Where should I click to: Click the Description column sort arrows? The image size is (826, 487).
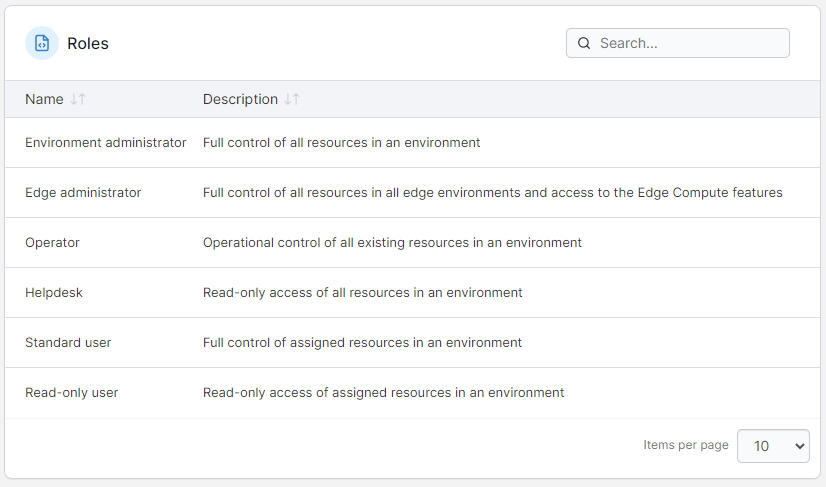pos(292,99)
